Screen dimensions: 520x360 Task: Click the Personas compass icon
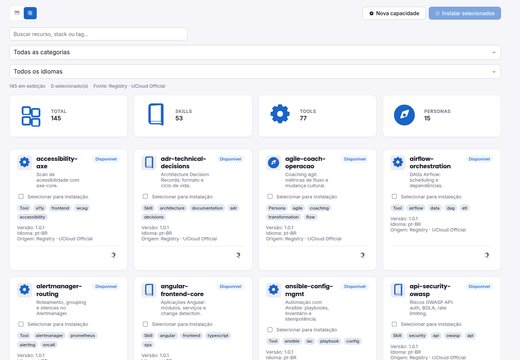pyautogui.click(x=404, y=115)
